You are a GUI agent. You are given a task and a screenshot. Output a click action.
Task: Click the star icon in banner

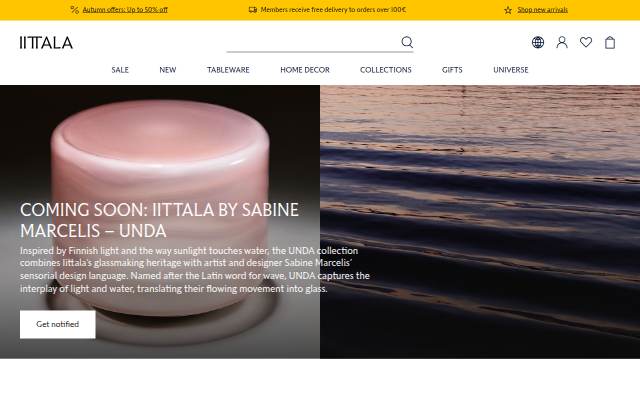click(508, 10)
